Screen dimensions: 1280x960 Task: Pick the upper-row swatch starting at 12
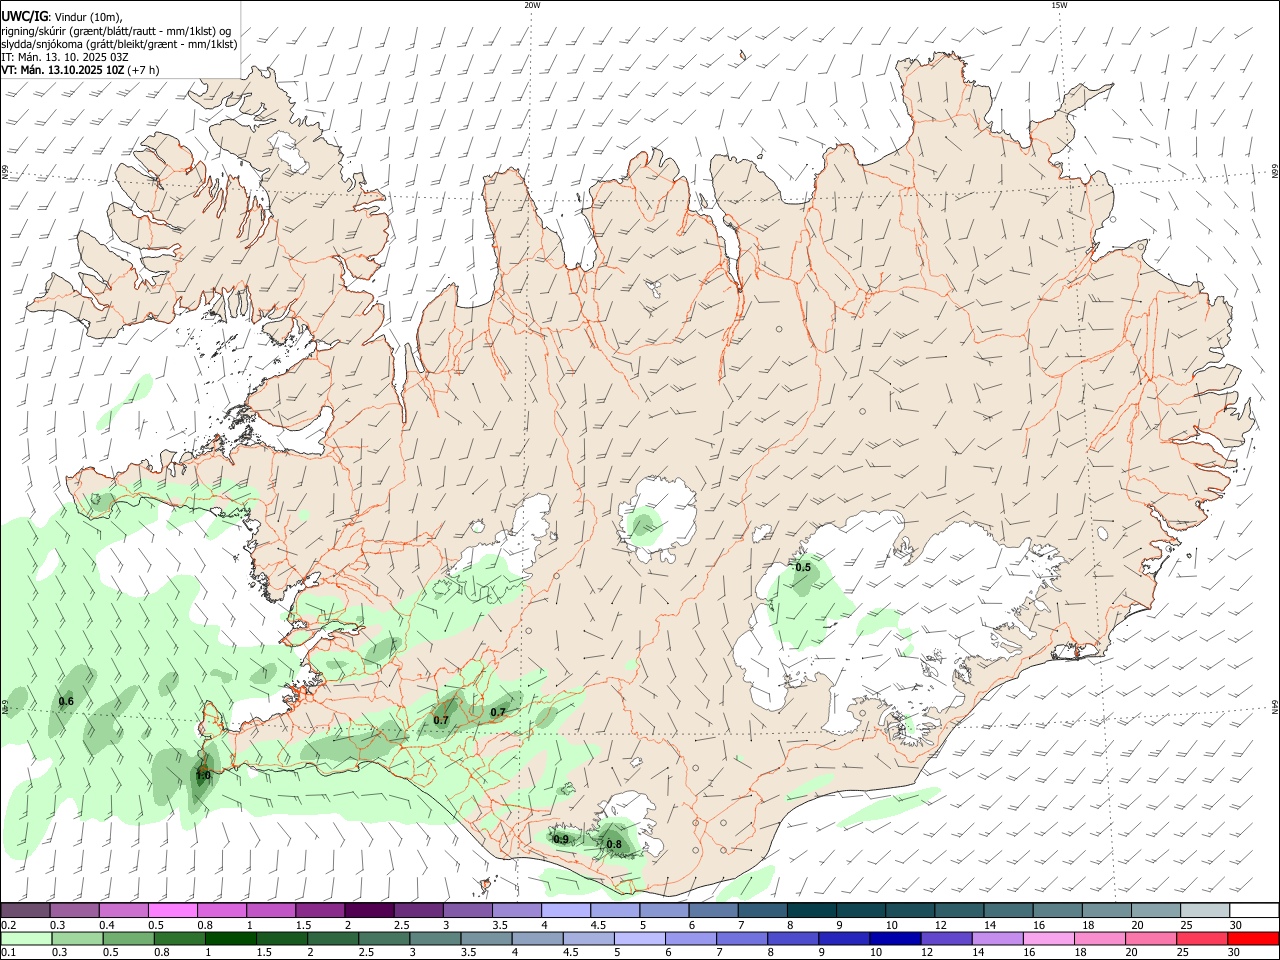pyautogui.click(x=958, y=910)
